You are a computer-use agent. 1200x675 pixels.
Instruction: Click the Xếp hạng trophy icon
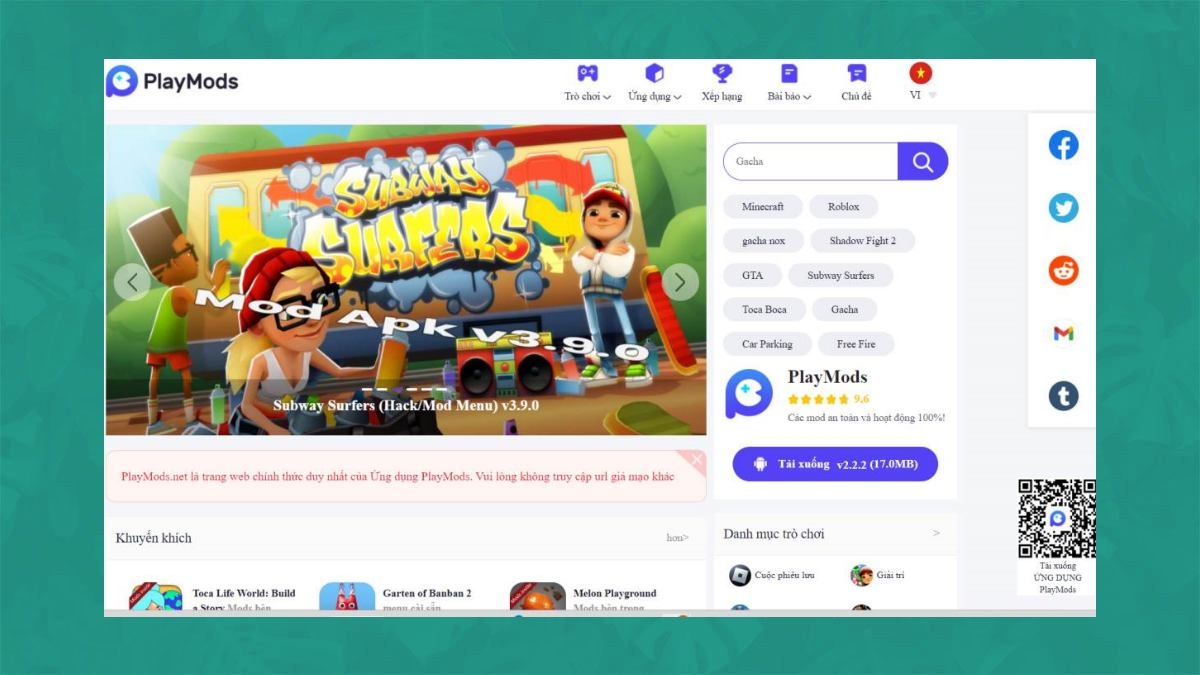(x=722, y=72)
